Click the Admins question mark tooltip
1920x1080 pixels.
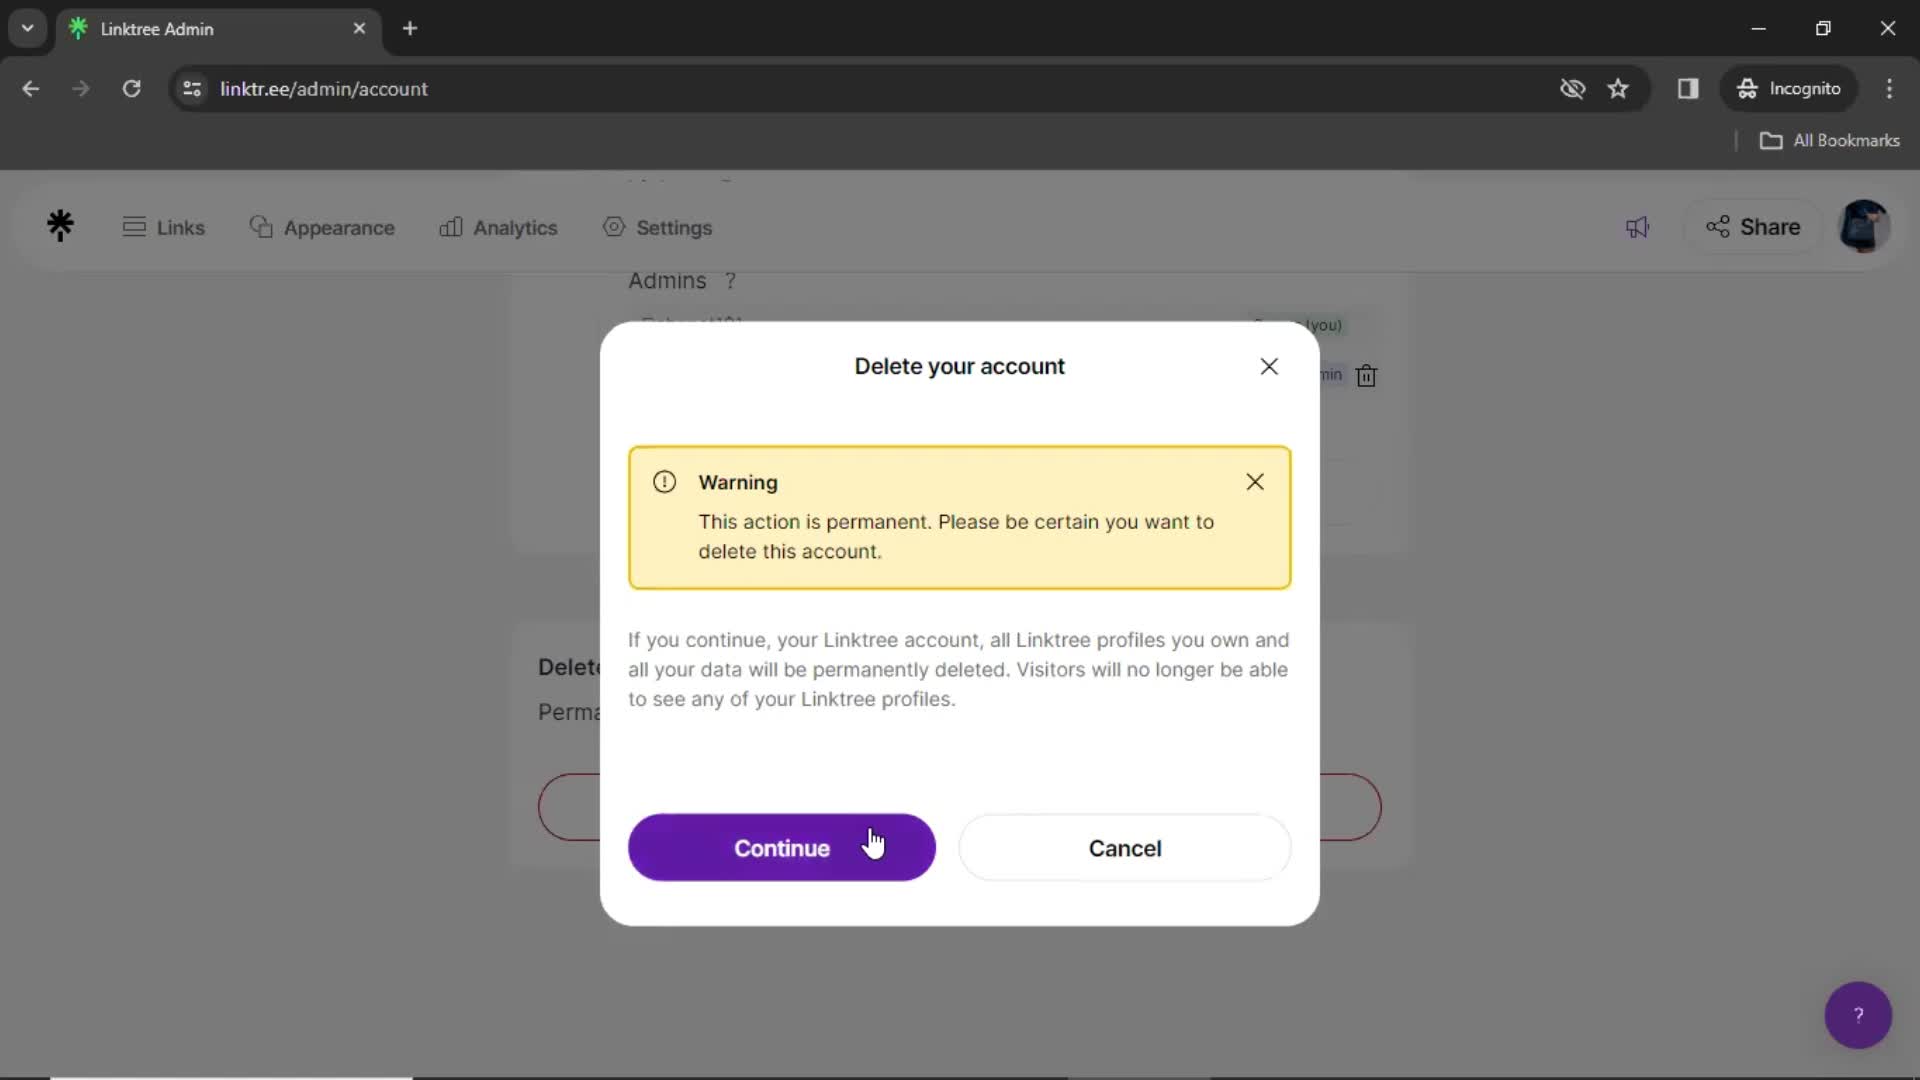coord(731,281)
